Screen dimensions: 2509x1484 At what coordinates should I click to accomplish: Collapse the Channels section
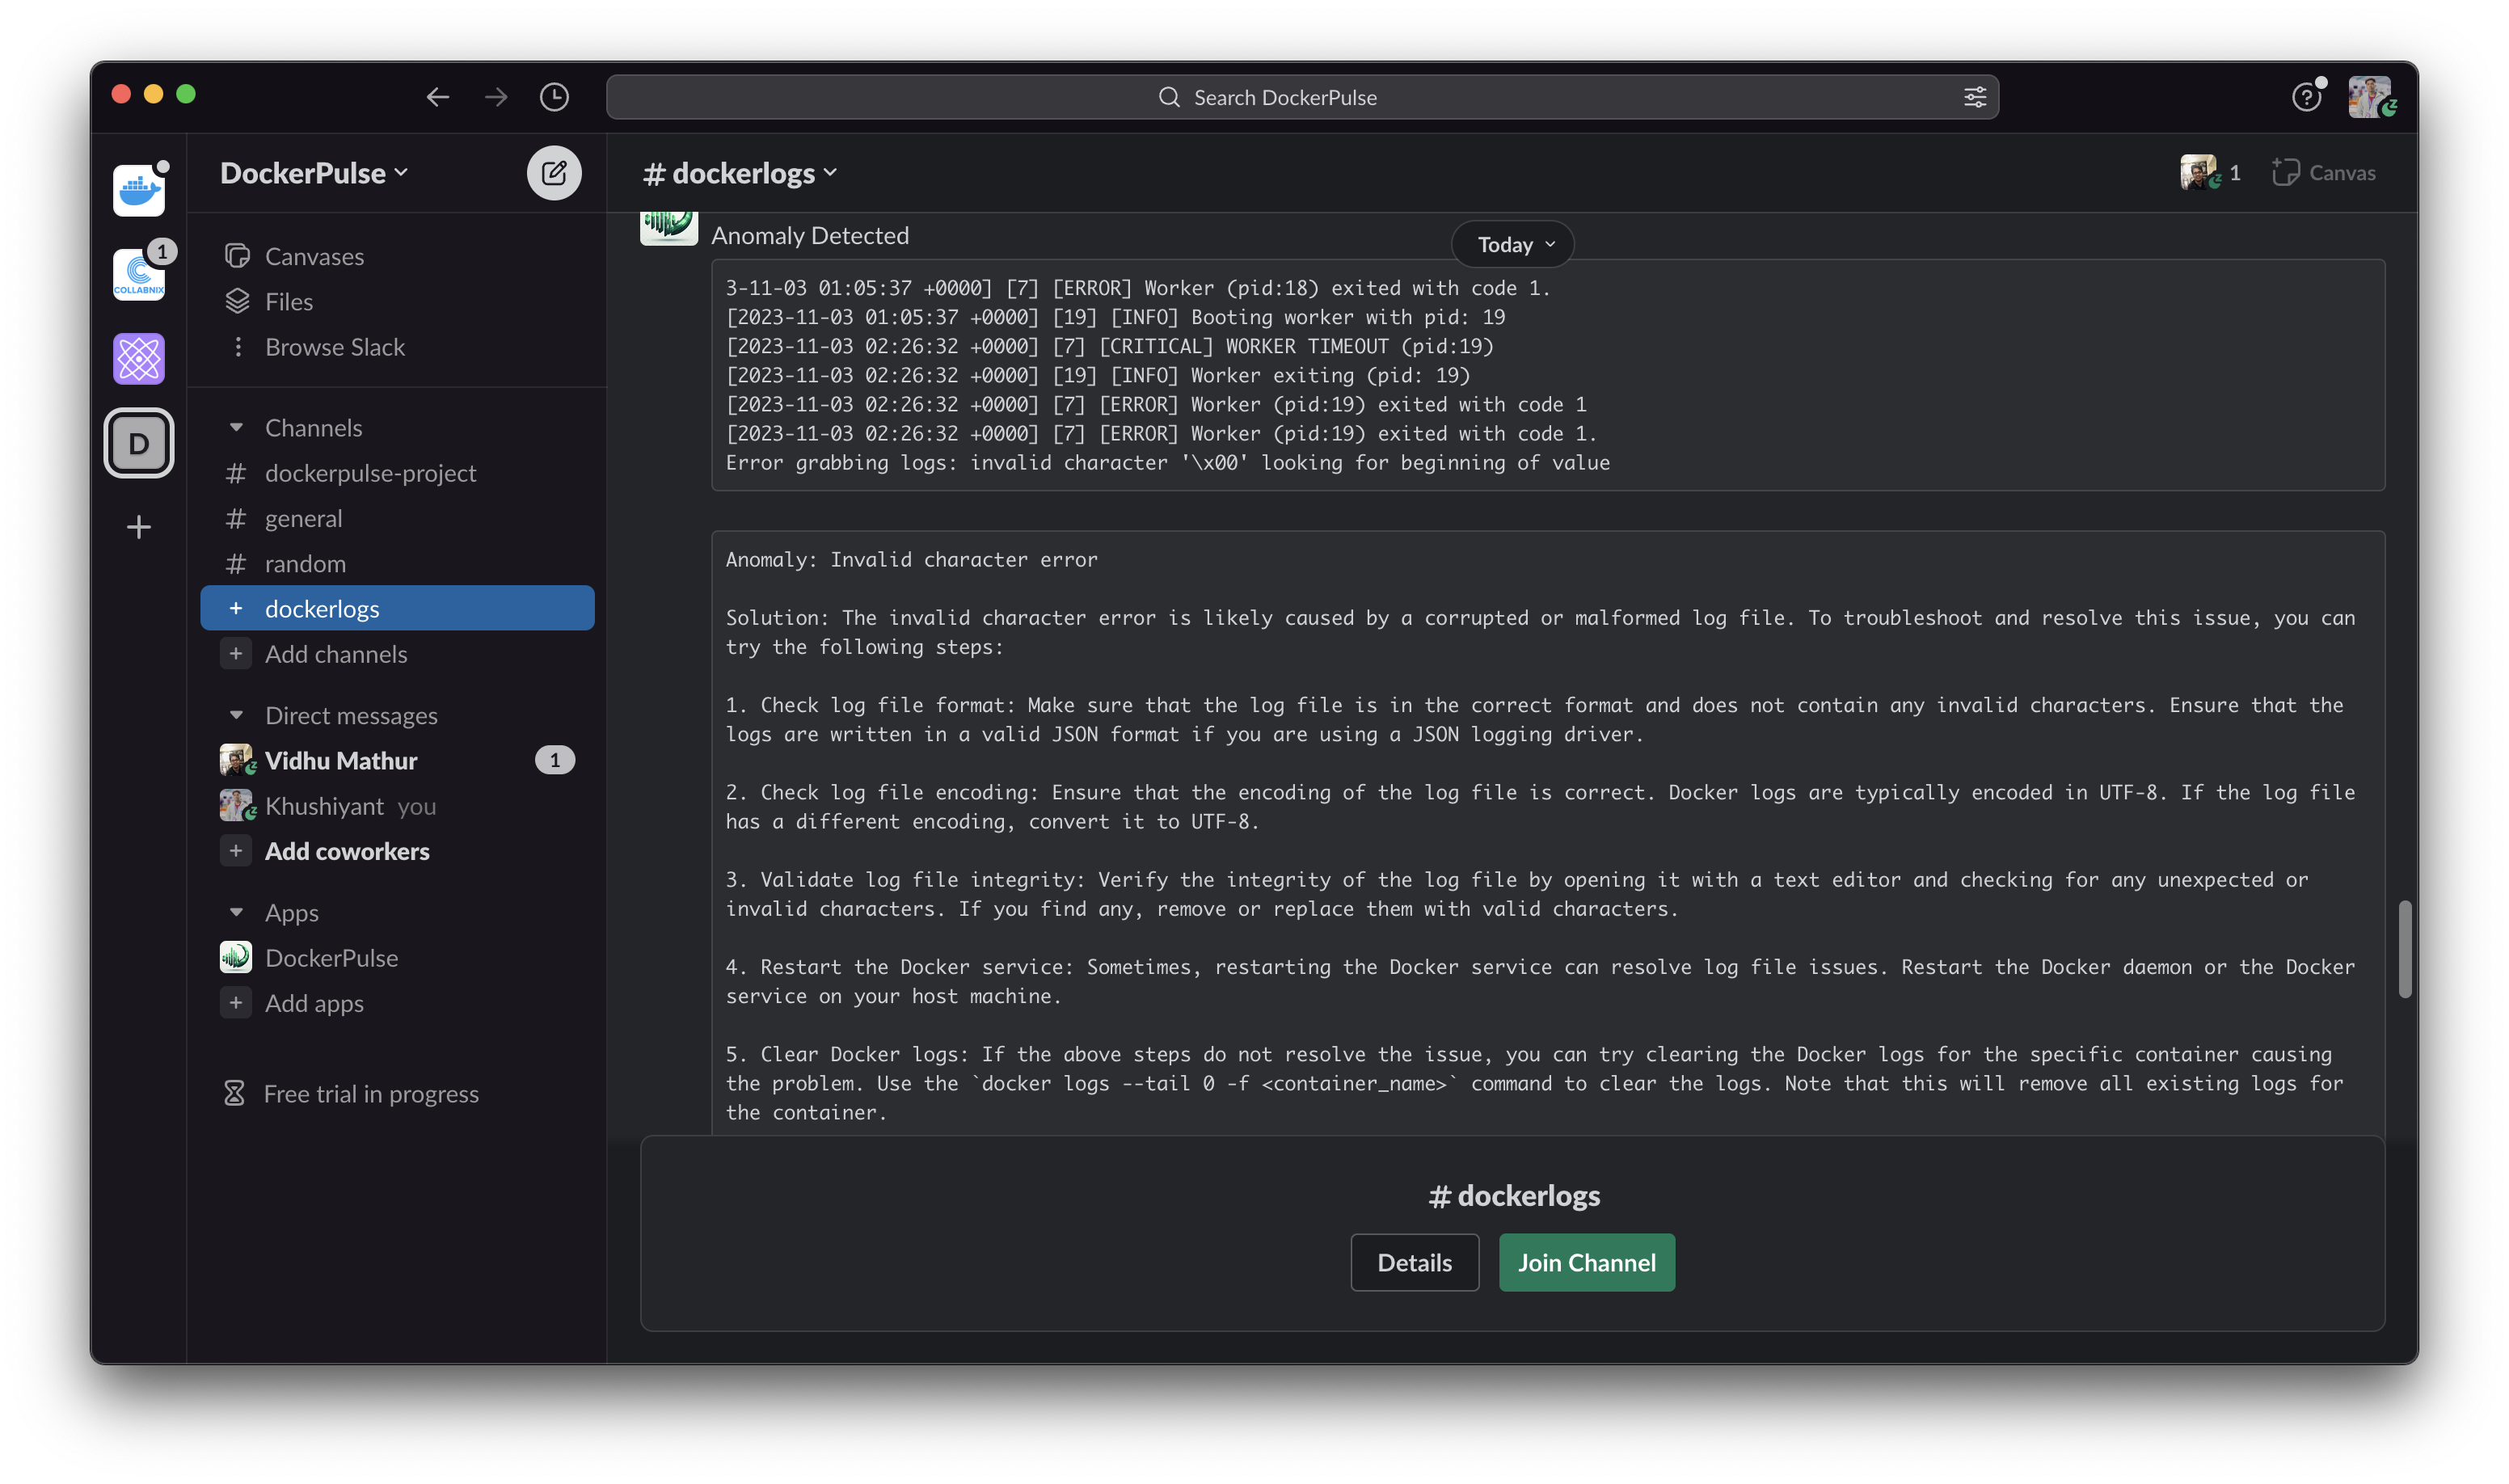[236, 428]
